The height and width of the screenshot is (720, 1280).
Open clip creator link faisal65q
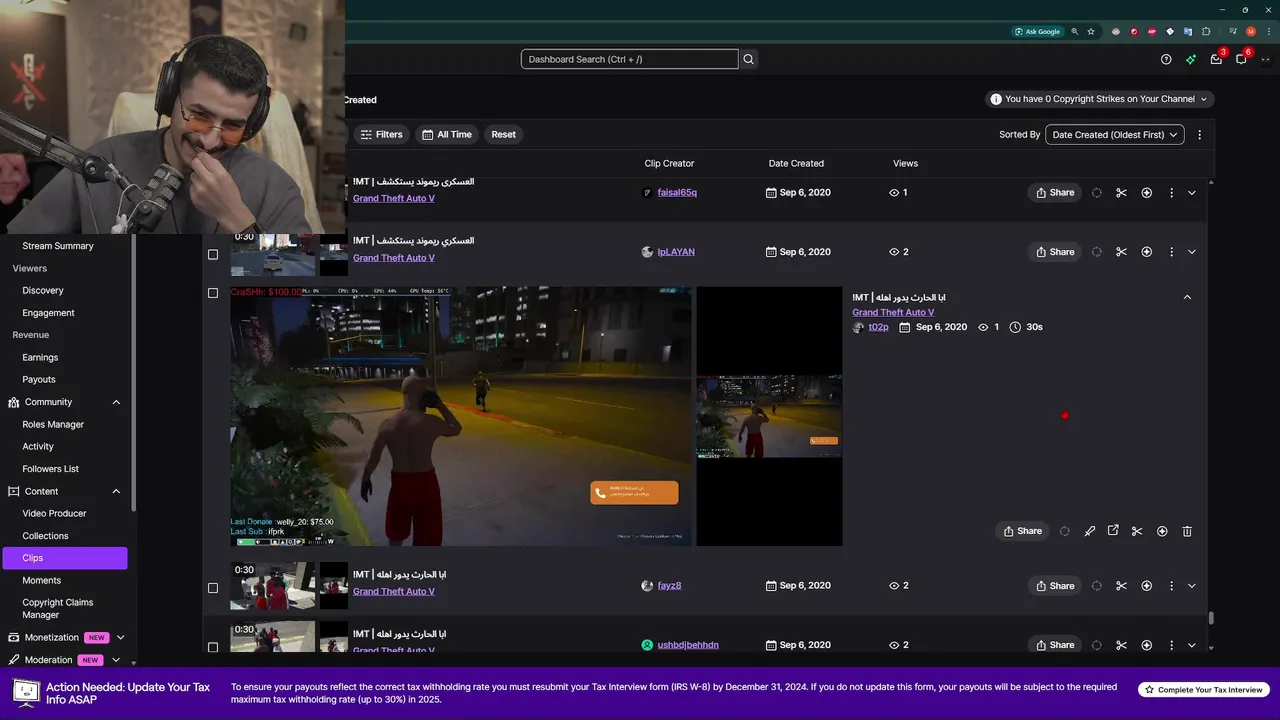pyautogui.click(x=677, y=192)
